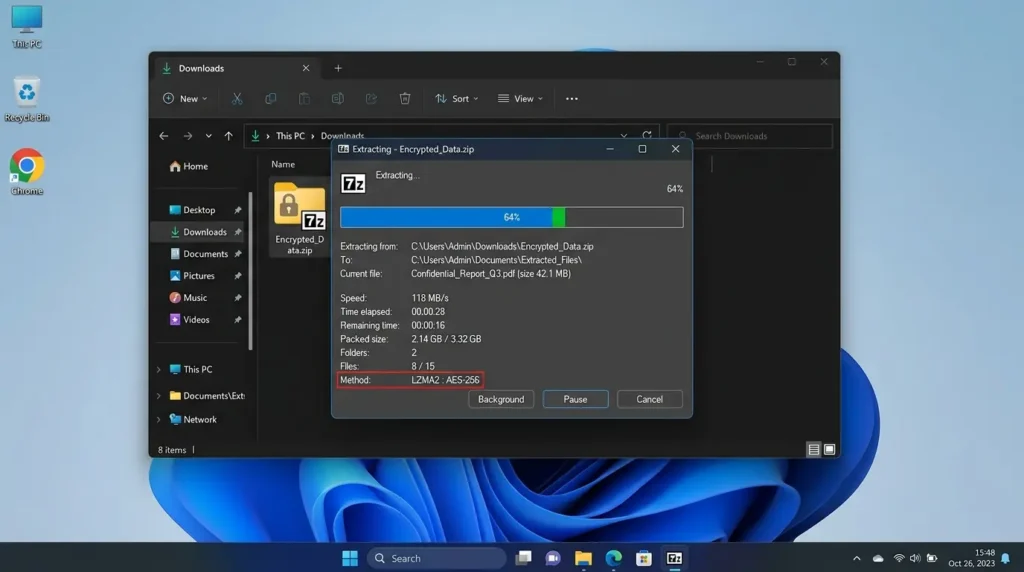The height and width of the screenshot is (572, 1024).
Task: Click the Copy icon in Explorer toolbar
Action: (270, 99)
